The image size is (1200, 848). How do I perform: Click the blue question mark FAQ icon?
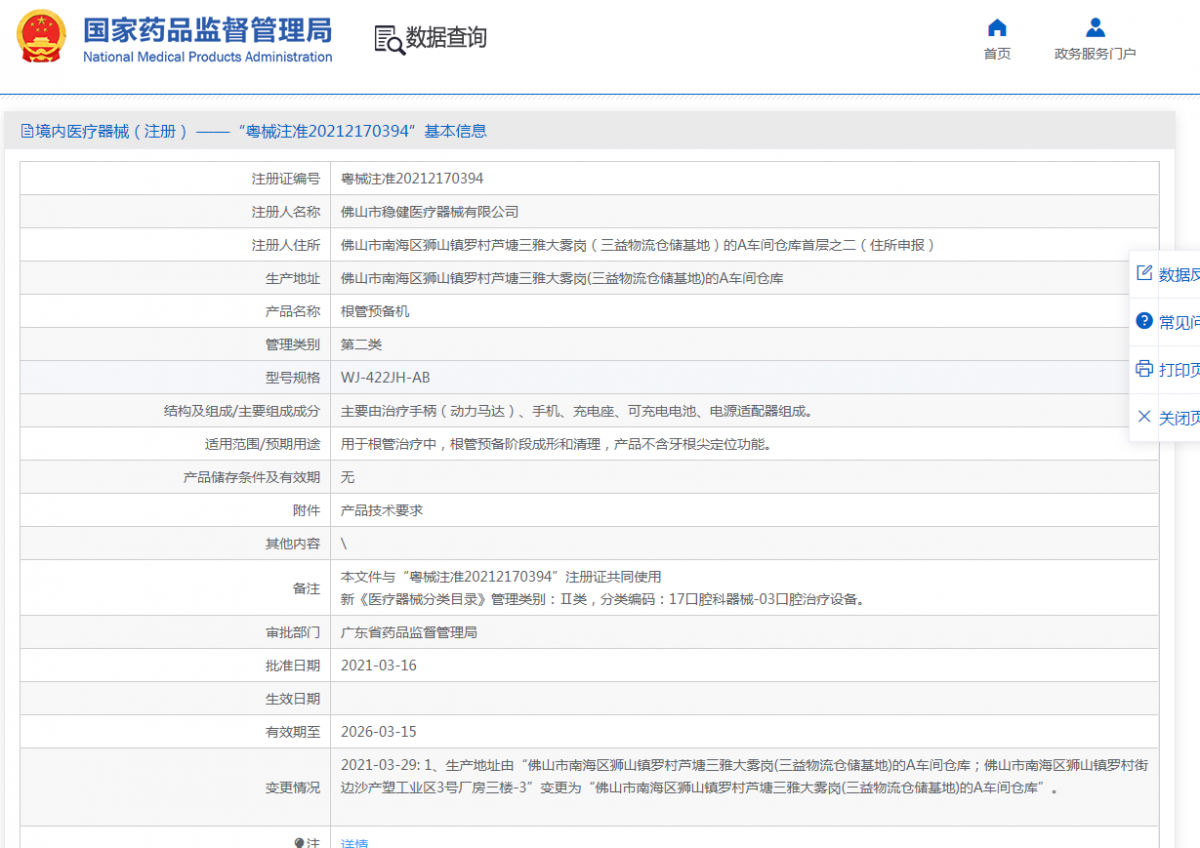click(1145, 321)
